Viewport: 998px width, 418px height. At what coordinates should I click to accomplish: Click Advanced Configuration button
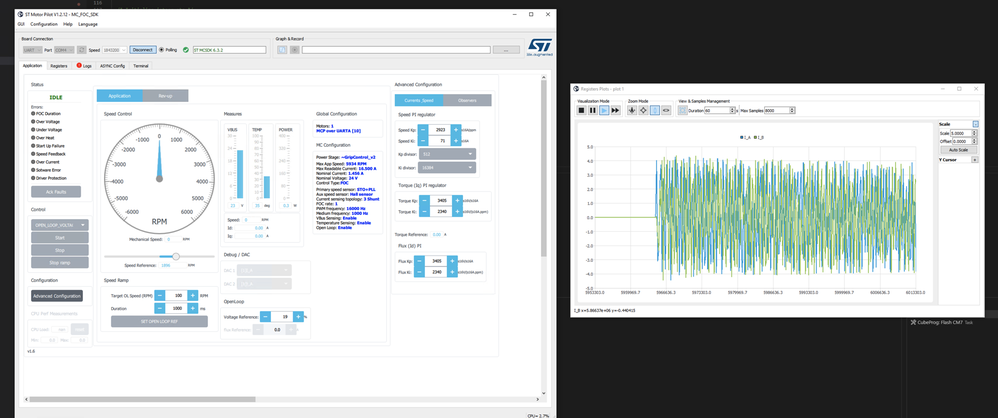click(57, 296)
